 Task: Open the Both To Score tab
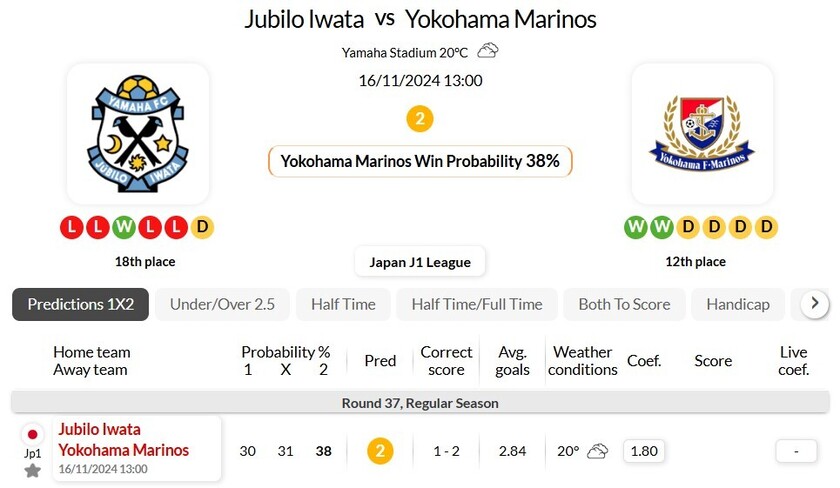pos(624,304)
